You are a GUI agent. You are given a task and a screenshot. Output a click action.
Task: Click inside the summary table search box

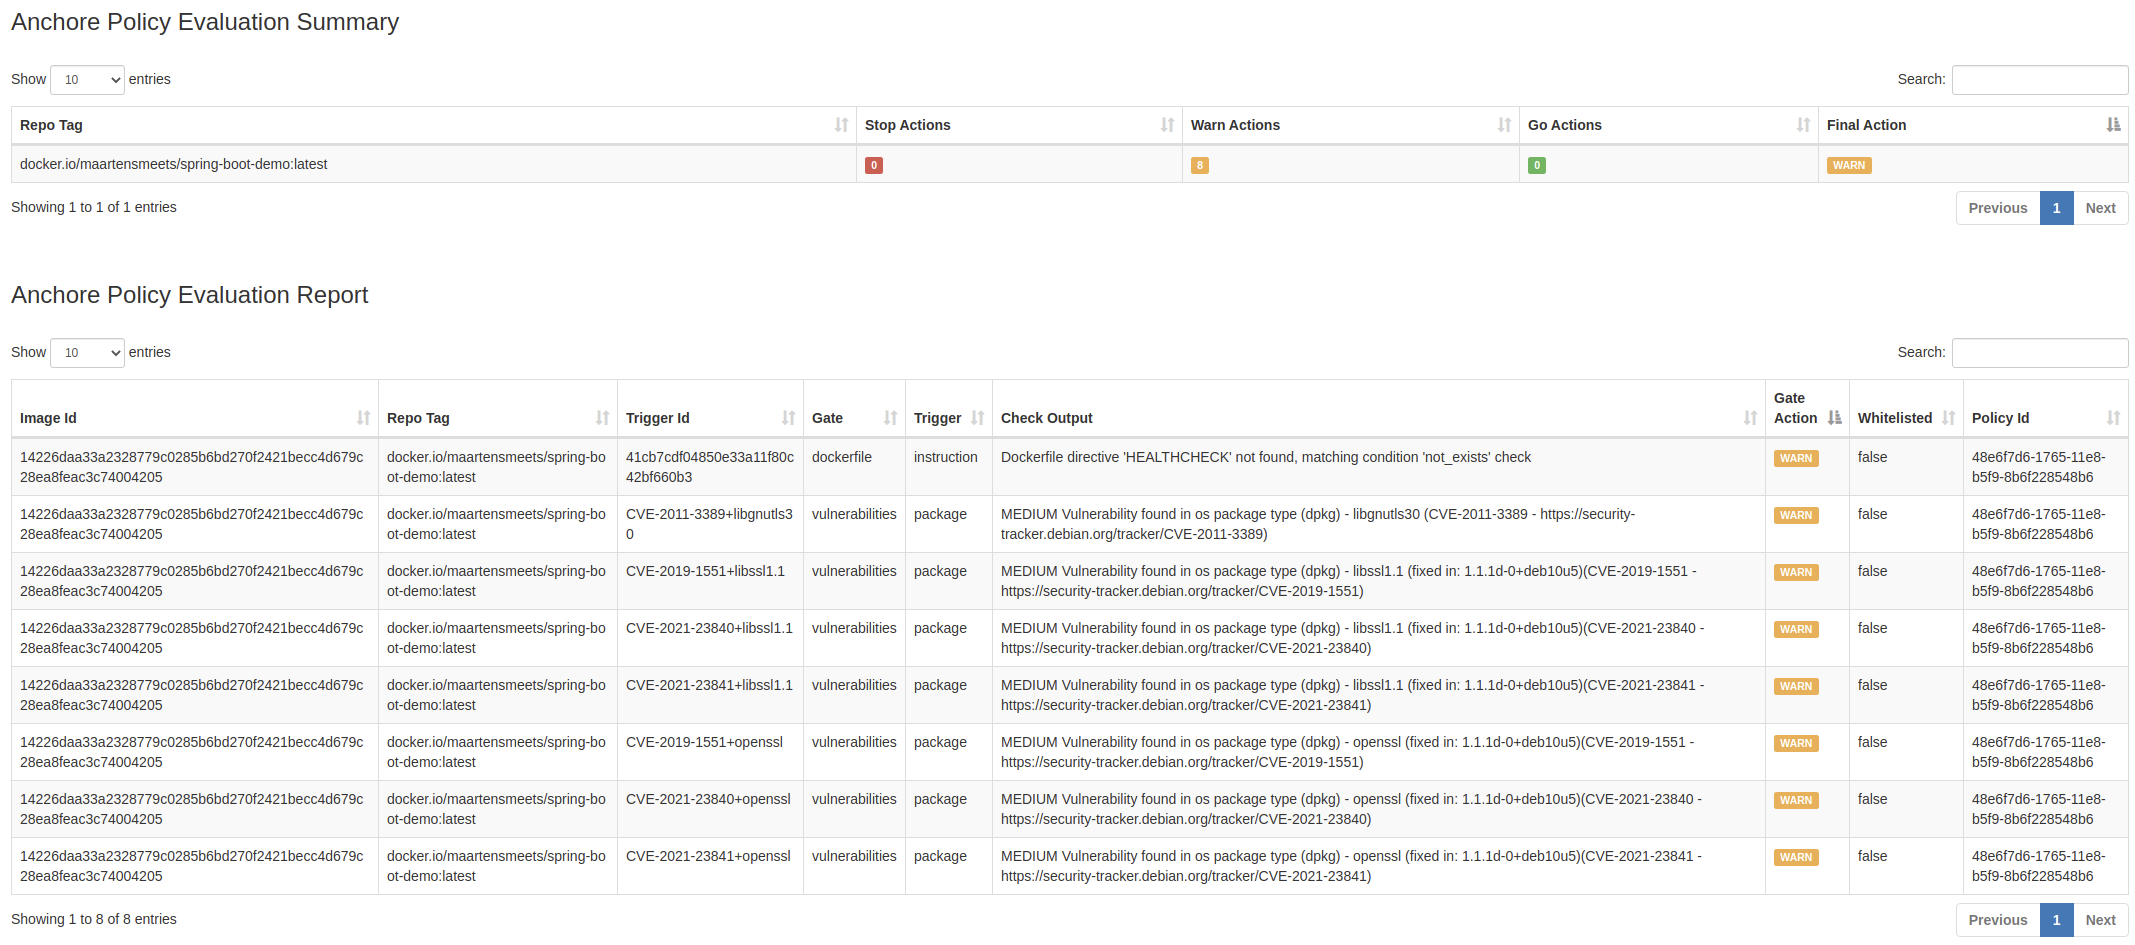click(x=2040, y=79)
